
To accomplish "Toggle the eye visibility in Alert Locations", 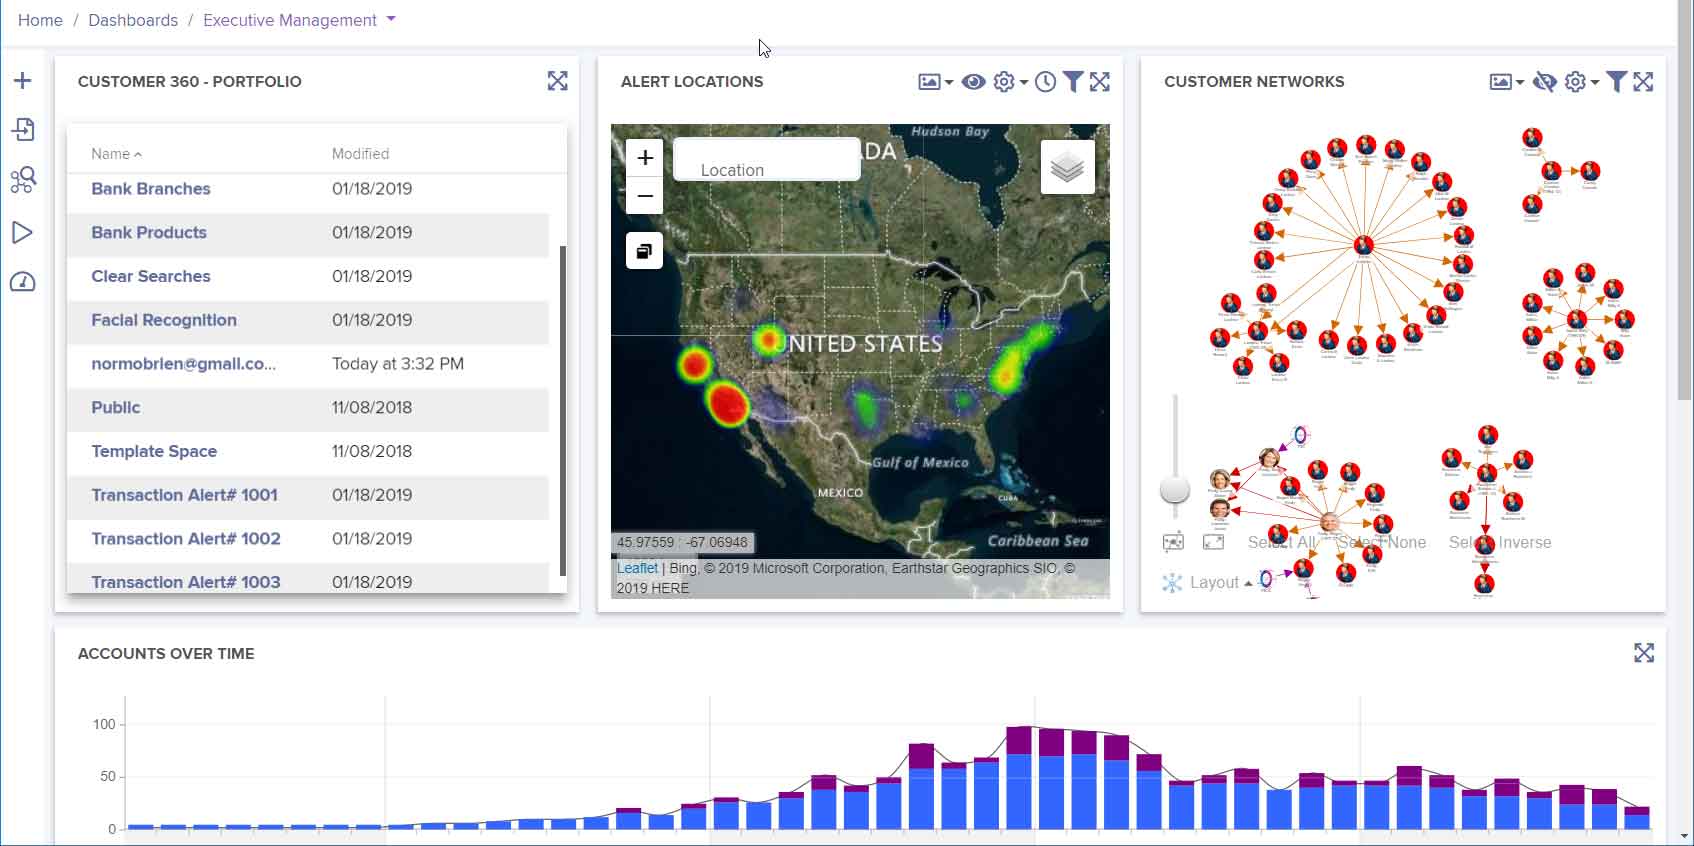I will pos(973,82).
